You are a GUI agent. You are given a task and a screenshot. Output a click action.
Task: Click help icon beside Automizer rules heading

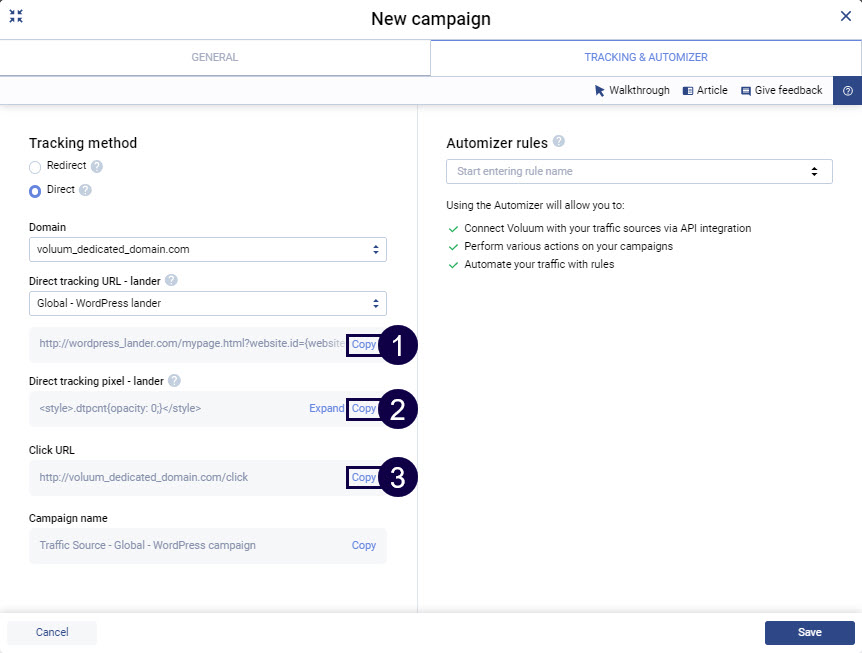559,142
